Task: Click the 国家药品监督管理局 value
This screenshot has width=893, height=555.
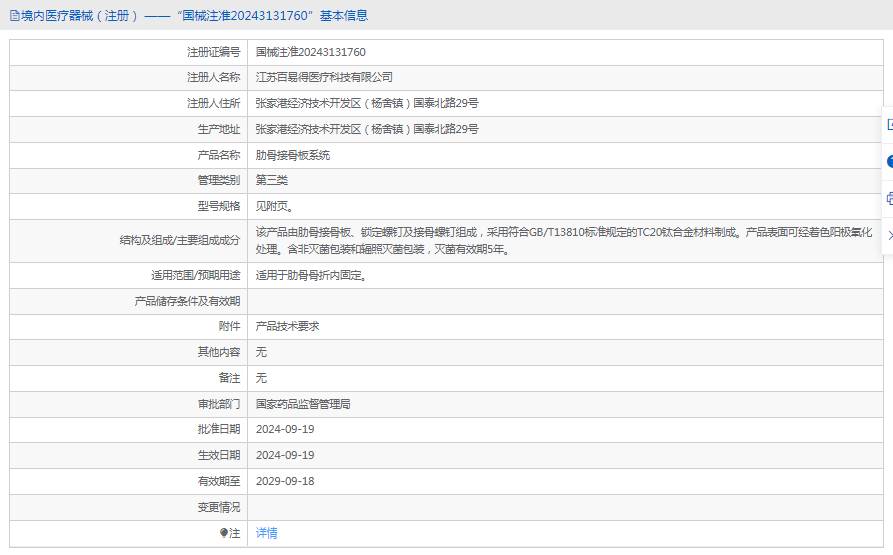Action: 303,404
